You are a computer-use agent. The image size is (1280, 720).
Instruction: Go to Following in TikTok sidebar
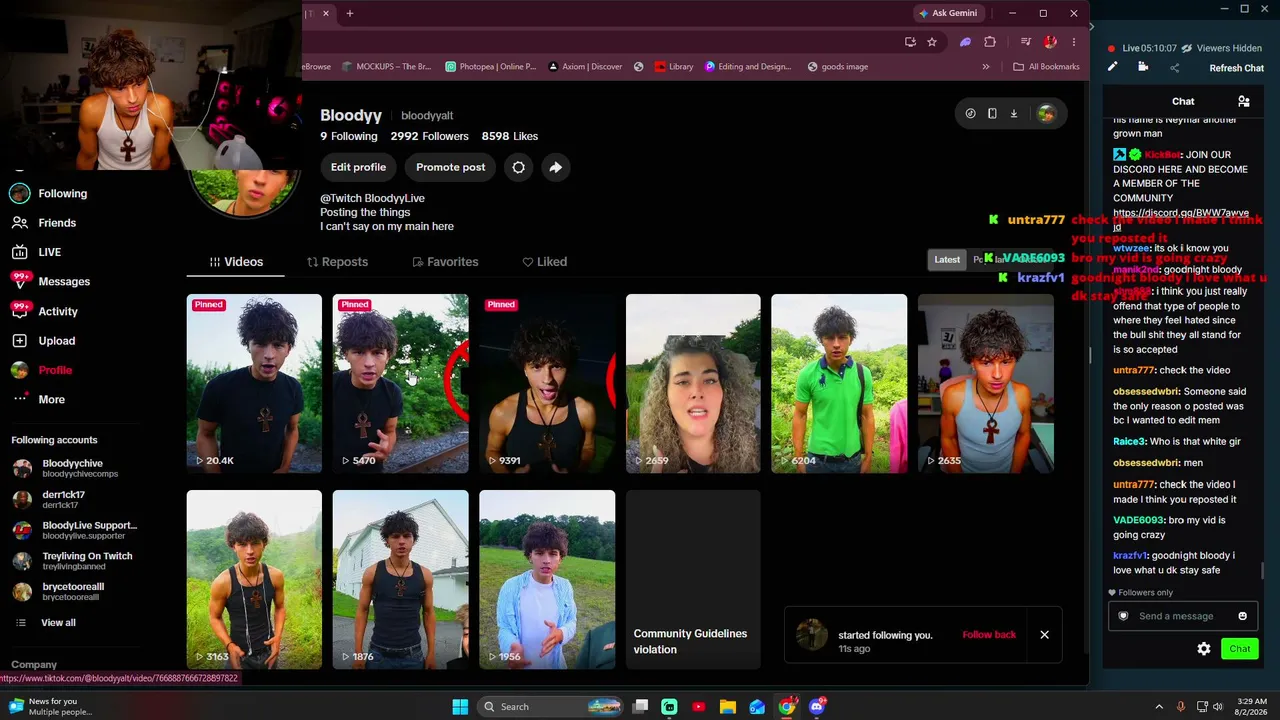(49, 194)
